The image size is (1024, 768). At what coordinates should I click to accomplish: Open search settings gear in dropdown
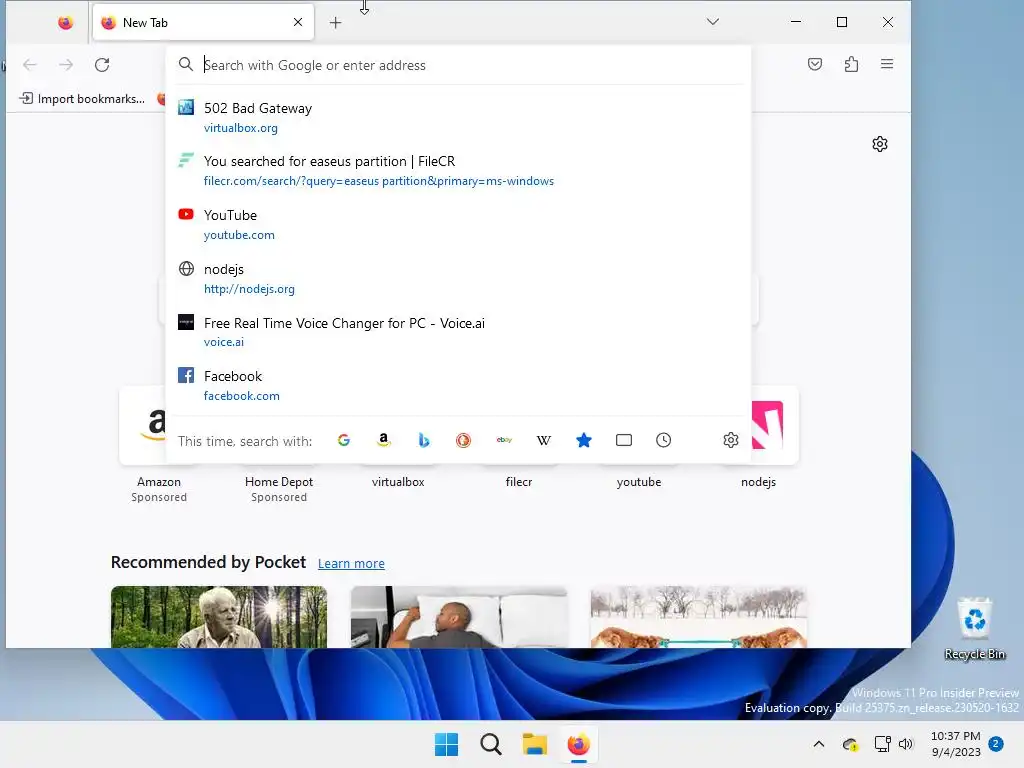pos(731,440)
